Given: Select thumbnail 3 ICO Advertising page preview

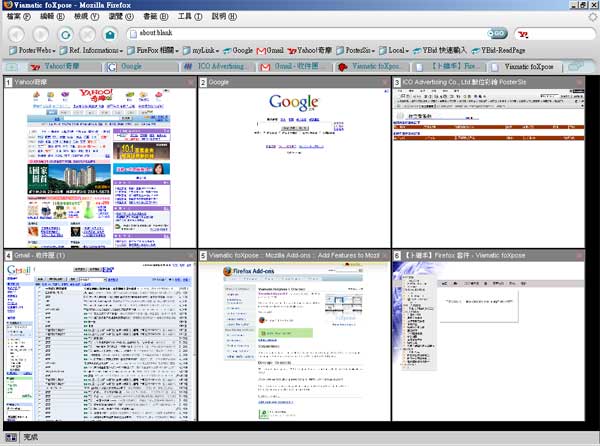Looking at the screenshot, I should coord(489,168).
